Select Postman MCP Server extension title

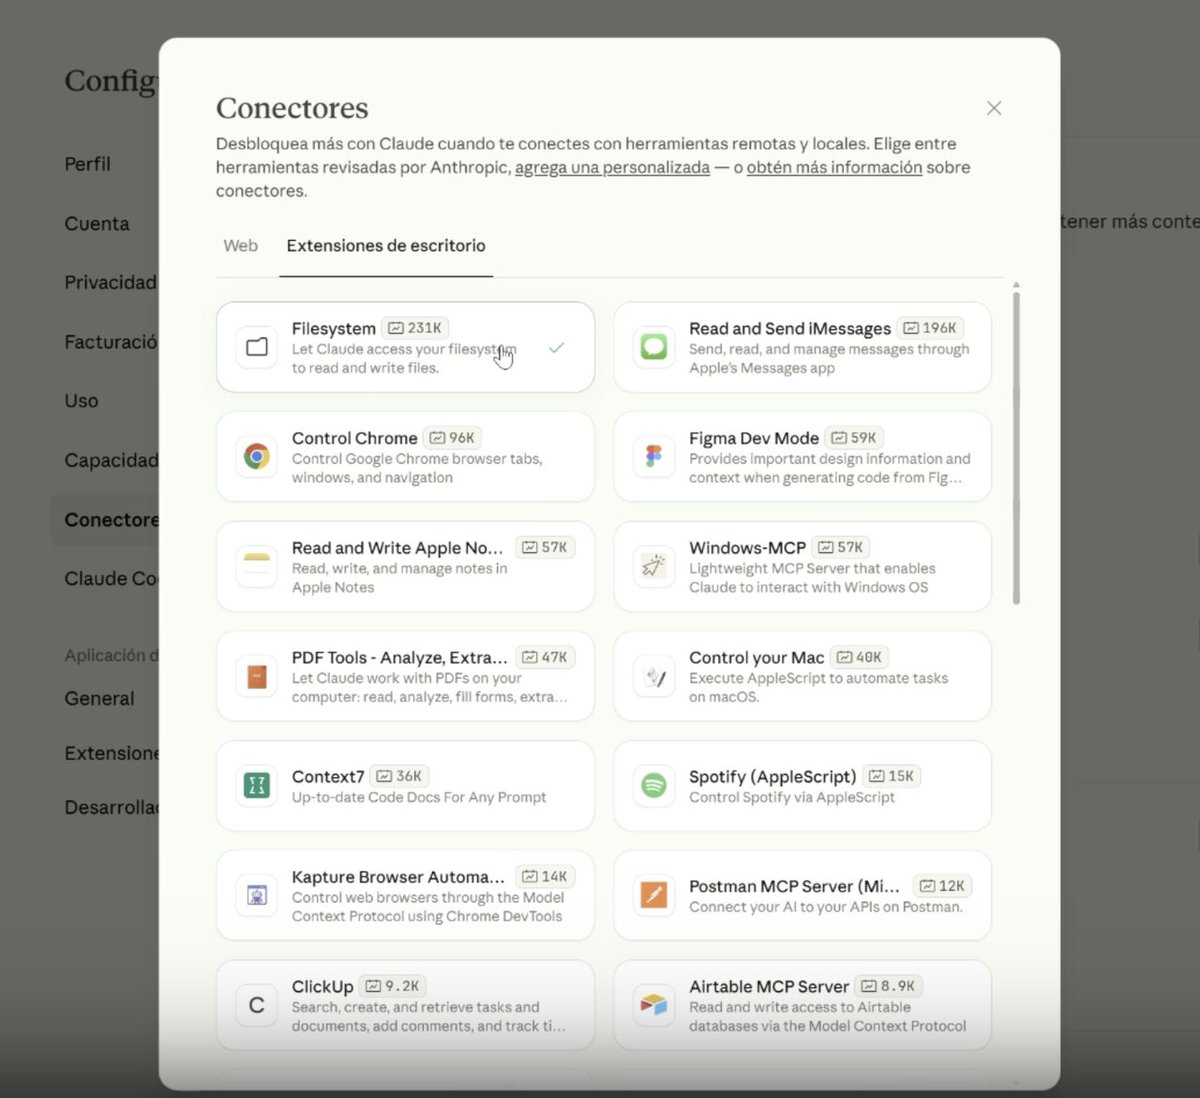click(795, 886)
